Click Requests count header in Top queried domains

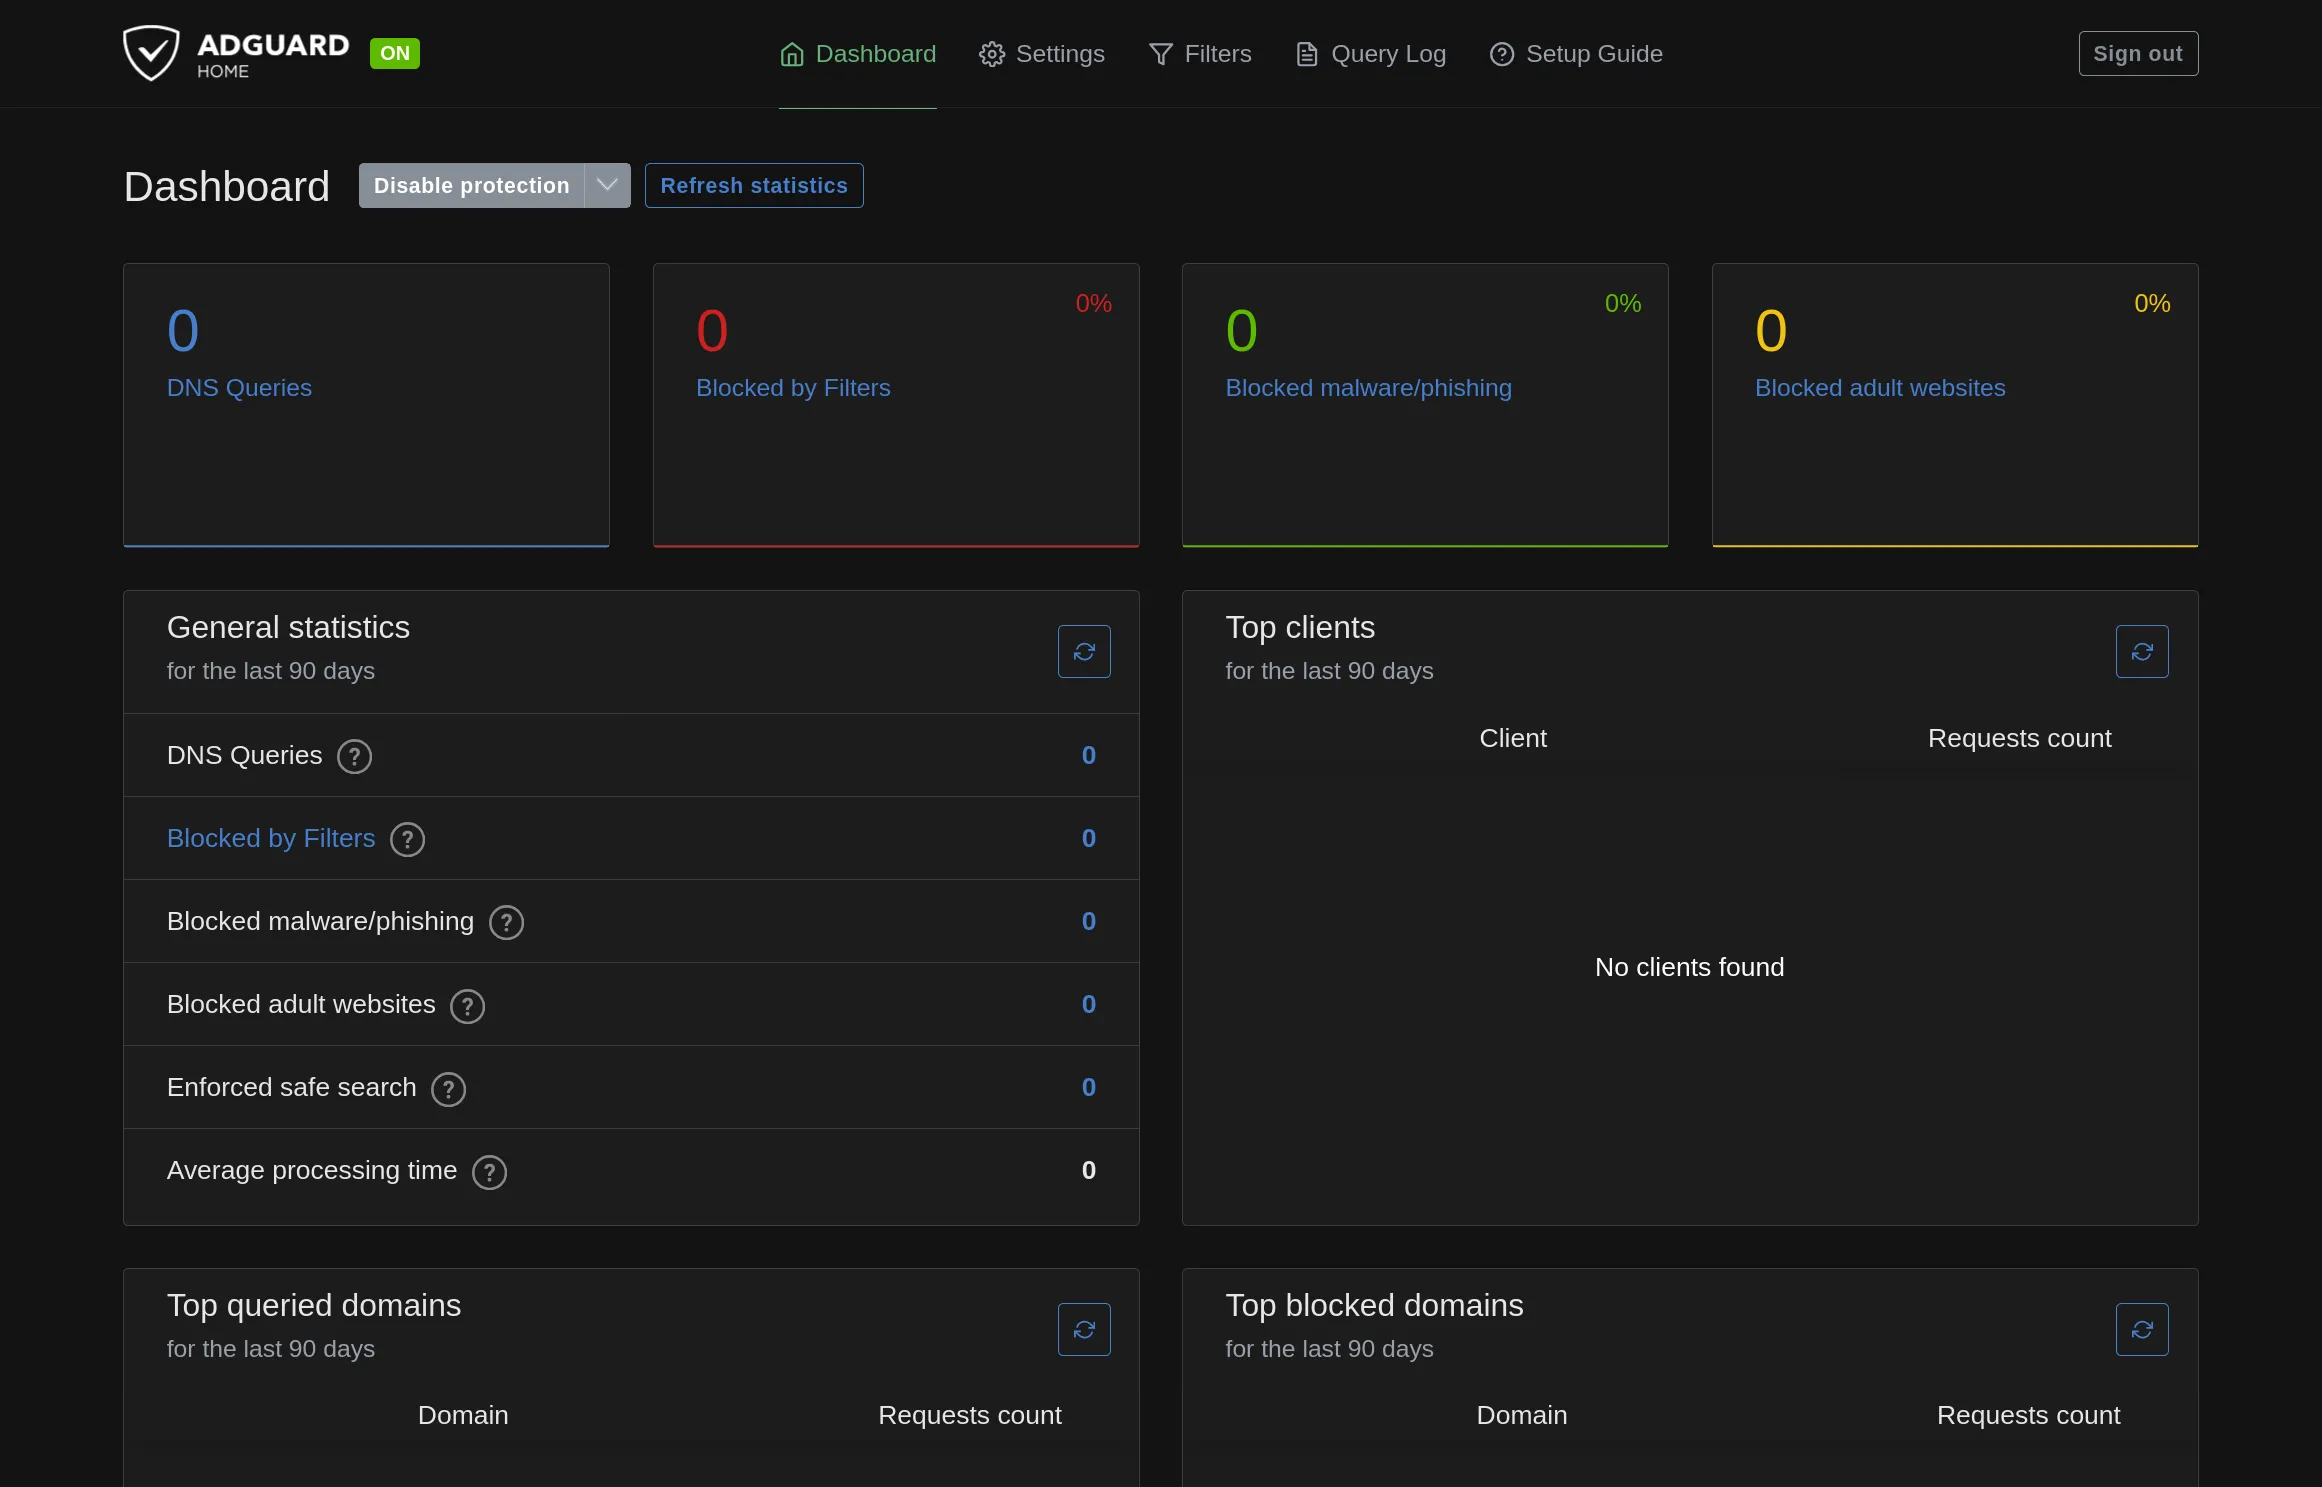(970, 1415)
